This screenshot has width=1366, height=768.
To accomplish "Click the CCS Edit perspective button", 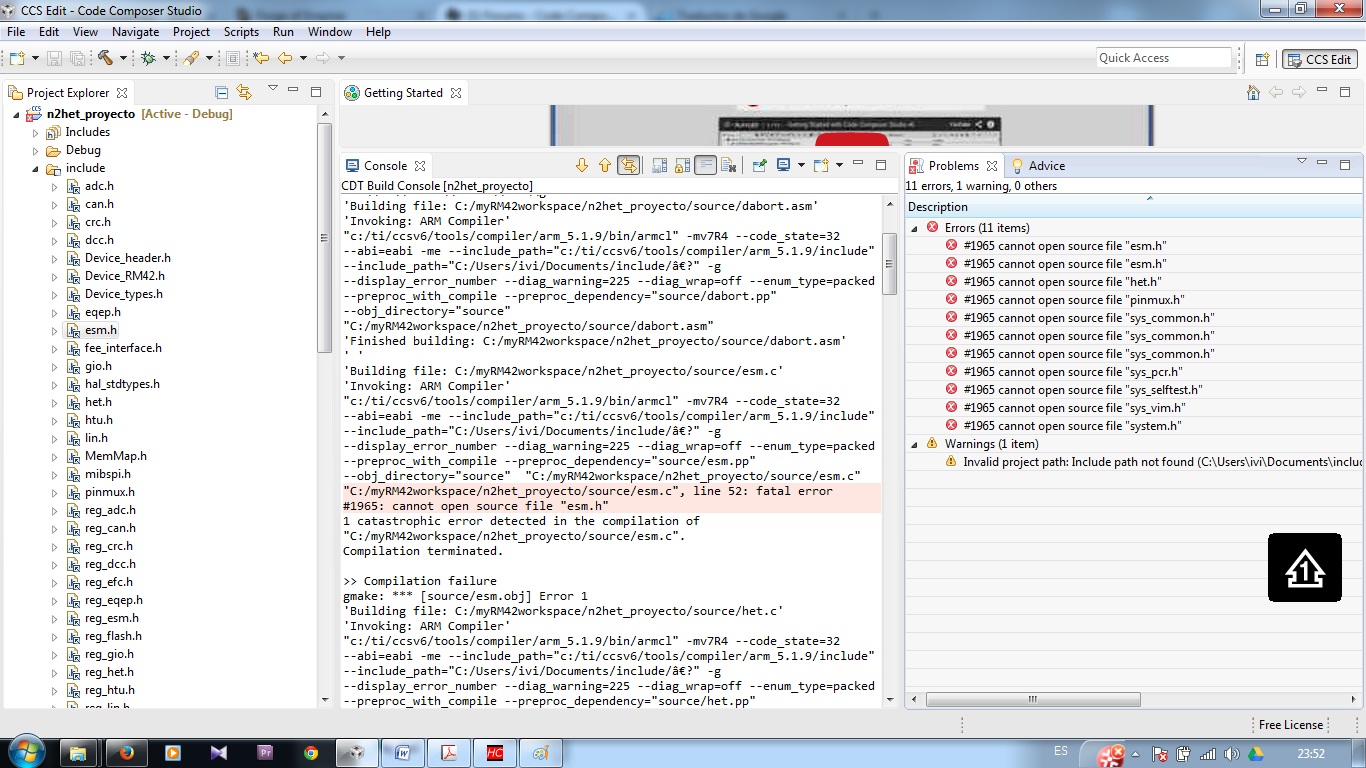I will tap(1320, 59).
